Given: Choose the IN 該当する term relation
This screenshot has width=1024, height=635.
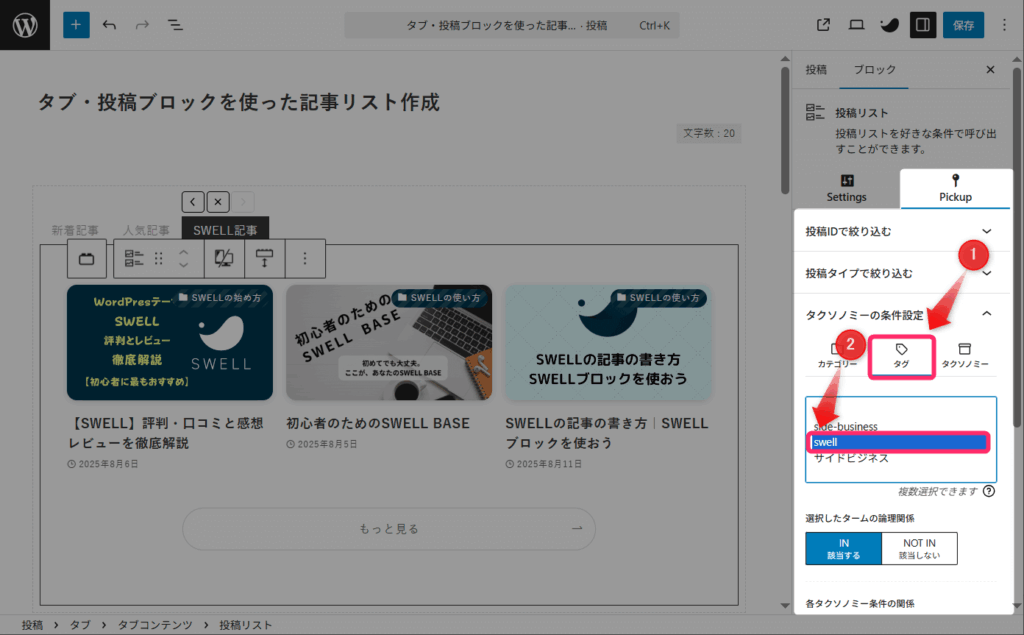Looking at the screenshot, I should [x=843, y=549].
